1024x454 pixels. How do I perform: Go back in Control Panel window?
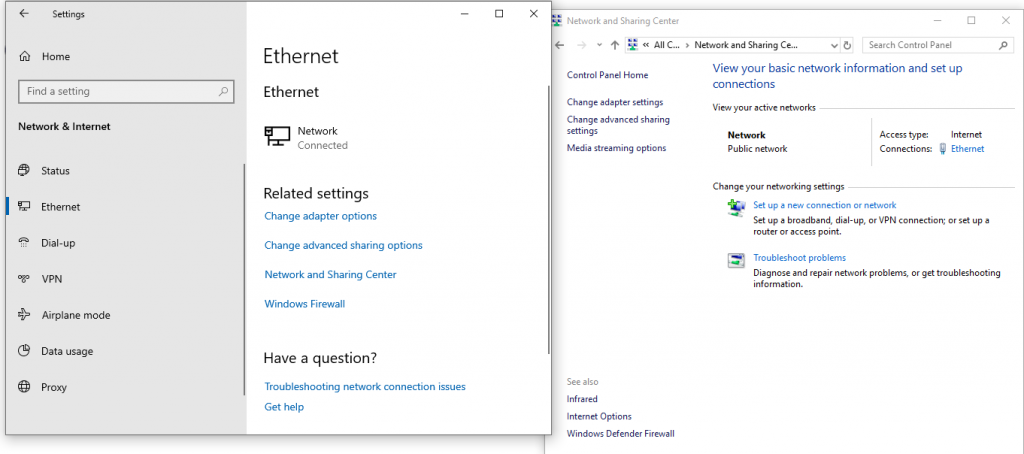(x=559, y=45)
